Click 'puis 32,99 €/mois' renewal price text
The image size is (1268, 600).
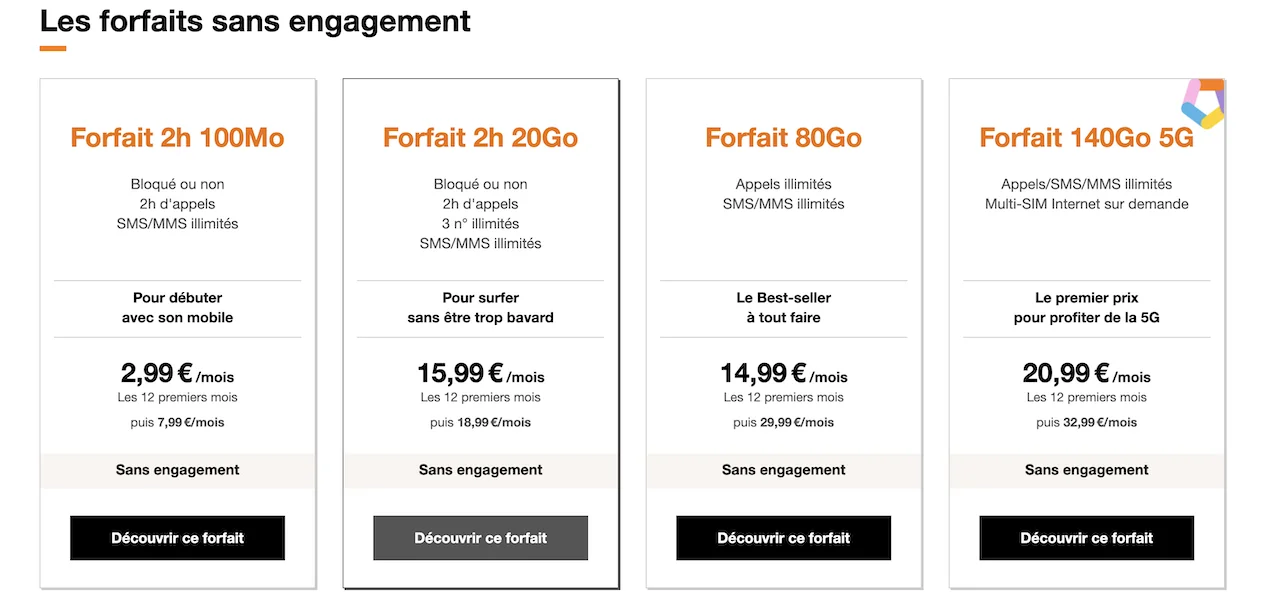[1086, 422]
